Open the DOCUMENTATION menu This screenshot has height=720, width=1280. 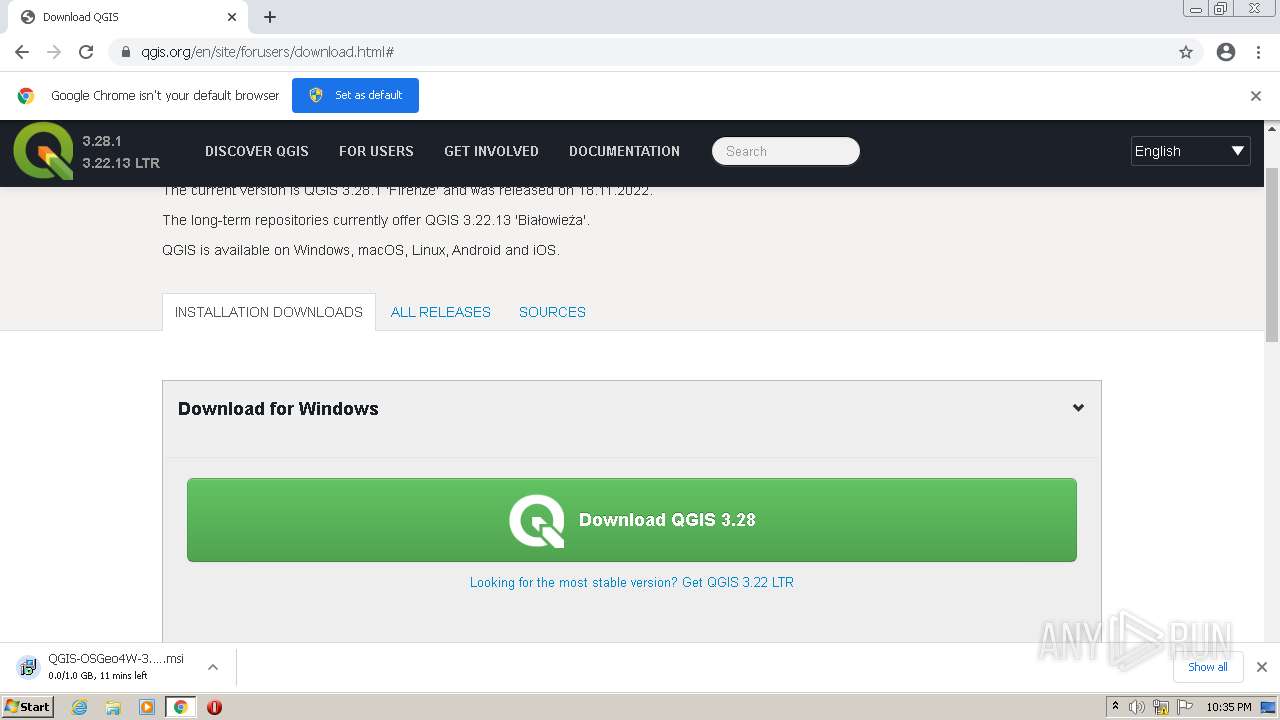pyautogui.click(x=624, y=151)
